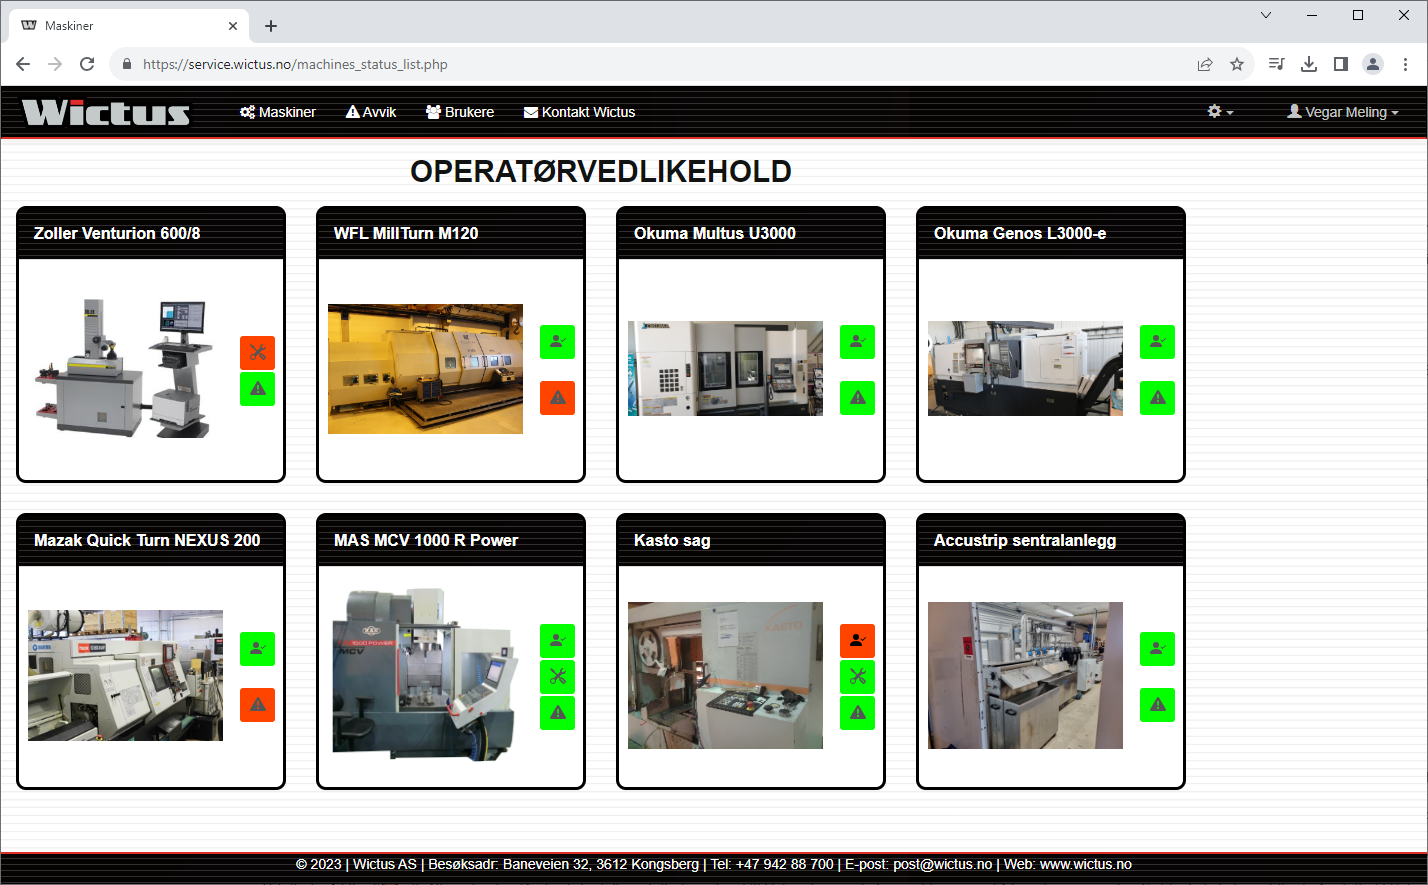Click the operator icon on Mazak Quick Turn NEXUS 200

[258, 649]
